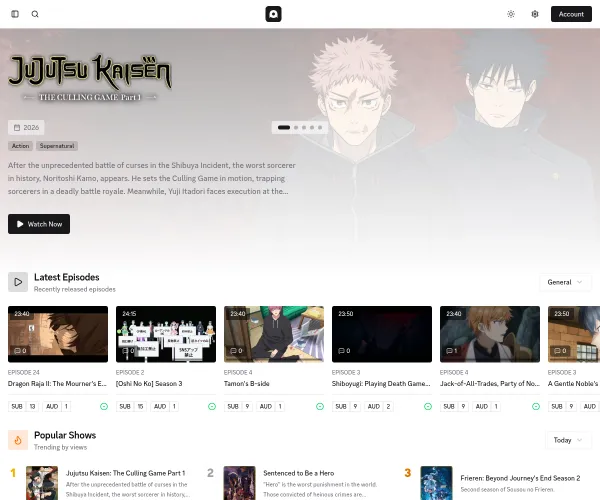Screen dimensions: 600x500
Task: Click Frieren: Beyond Journey's End Season 2 title
Action: coord(520,478)
